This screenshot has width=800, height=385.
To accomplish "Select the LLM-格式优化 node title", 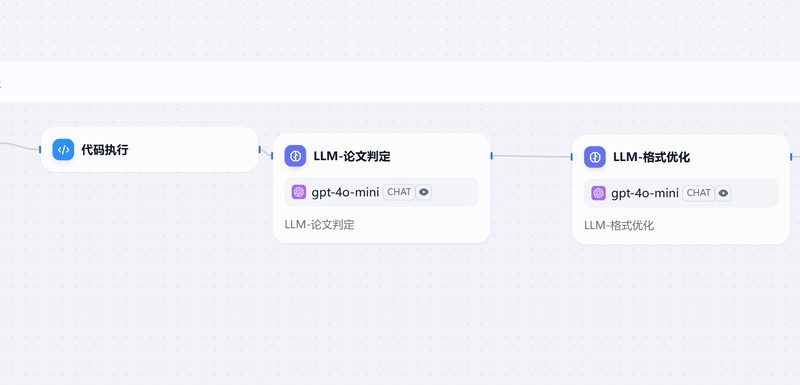I will pyautogui.click(x=652, y=157).
